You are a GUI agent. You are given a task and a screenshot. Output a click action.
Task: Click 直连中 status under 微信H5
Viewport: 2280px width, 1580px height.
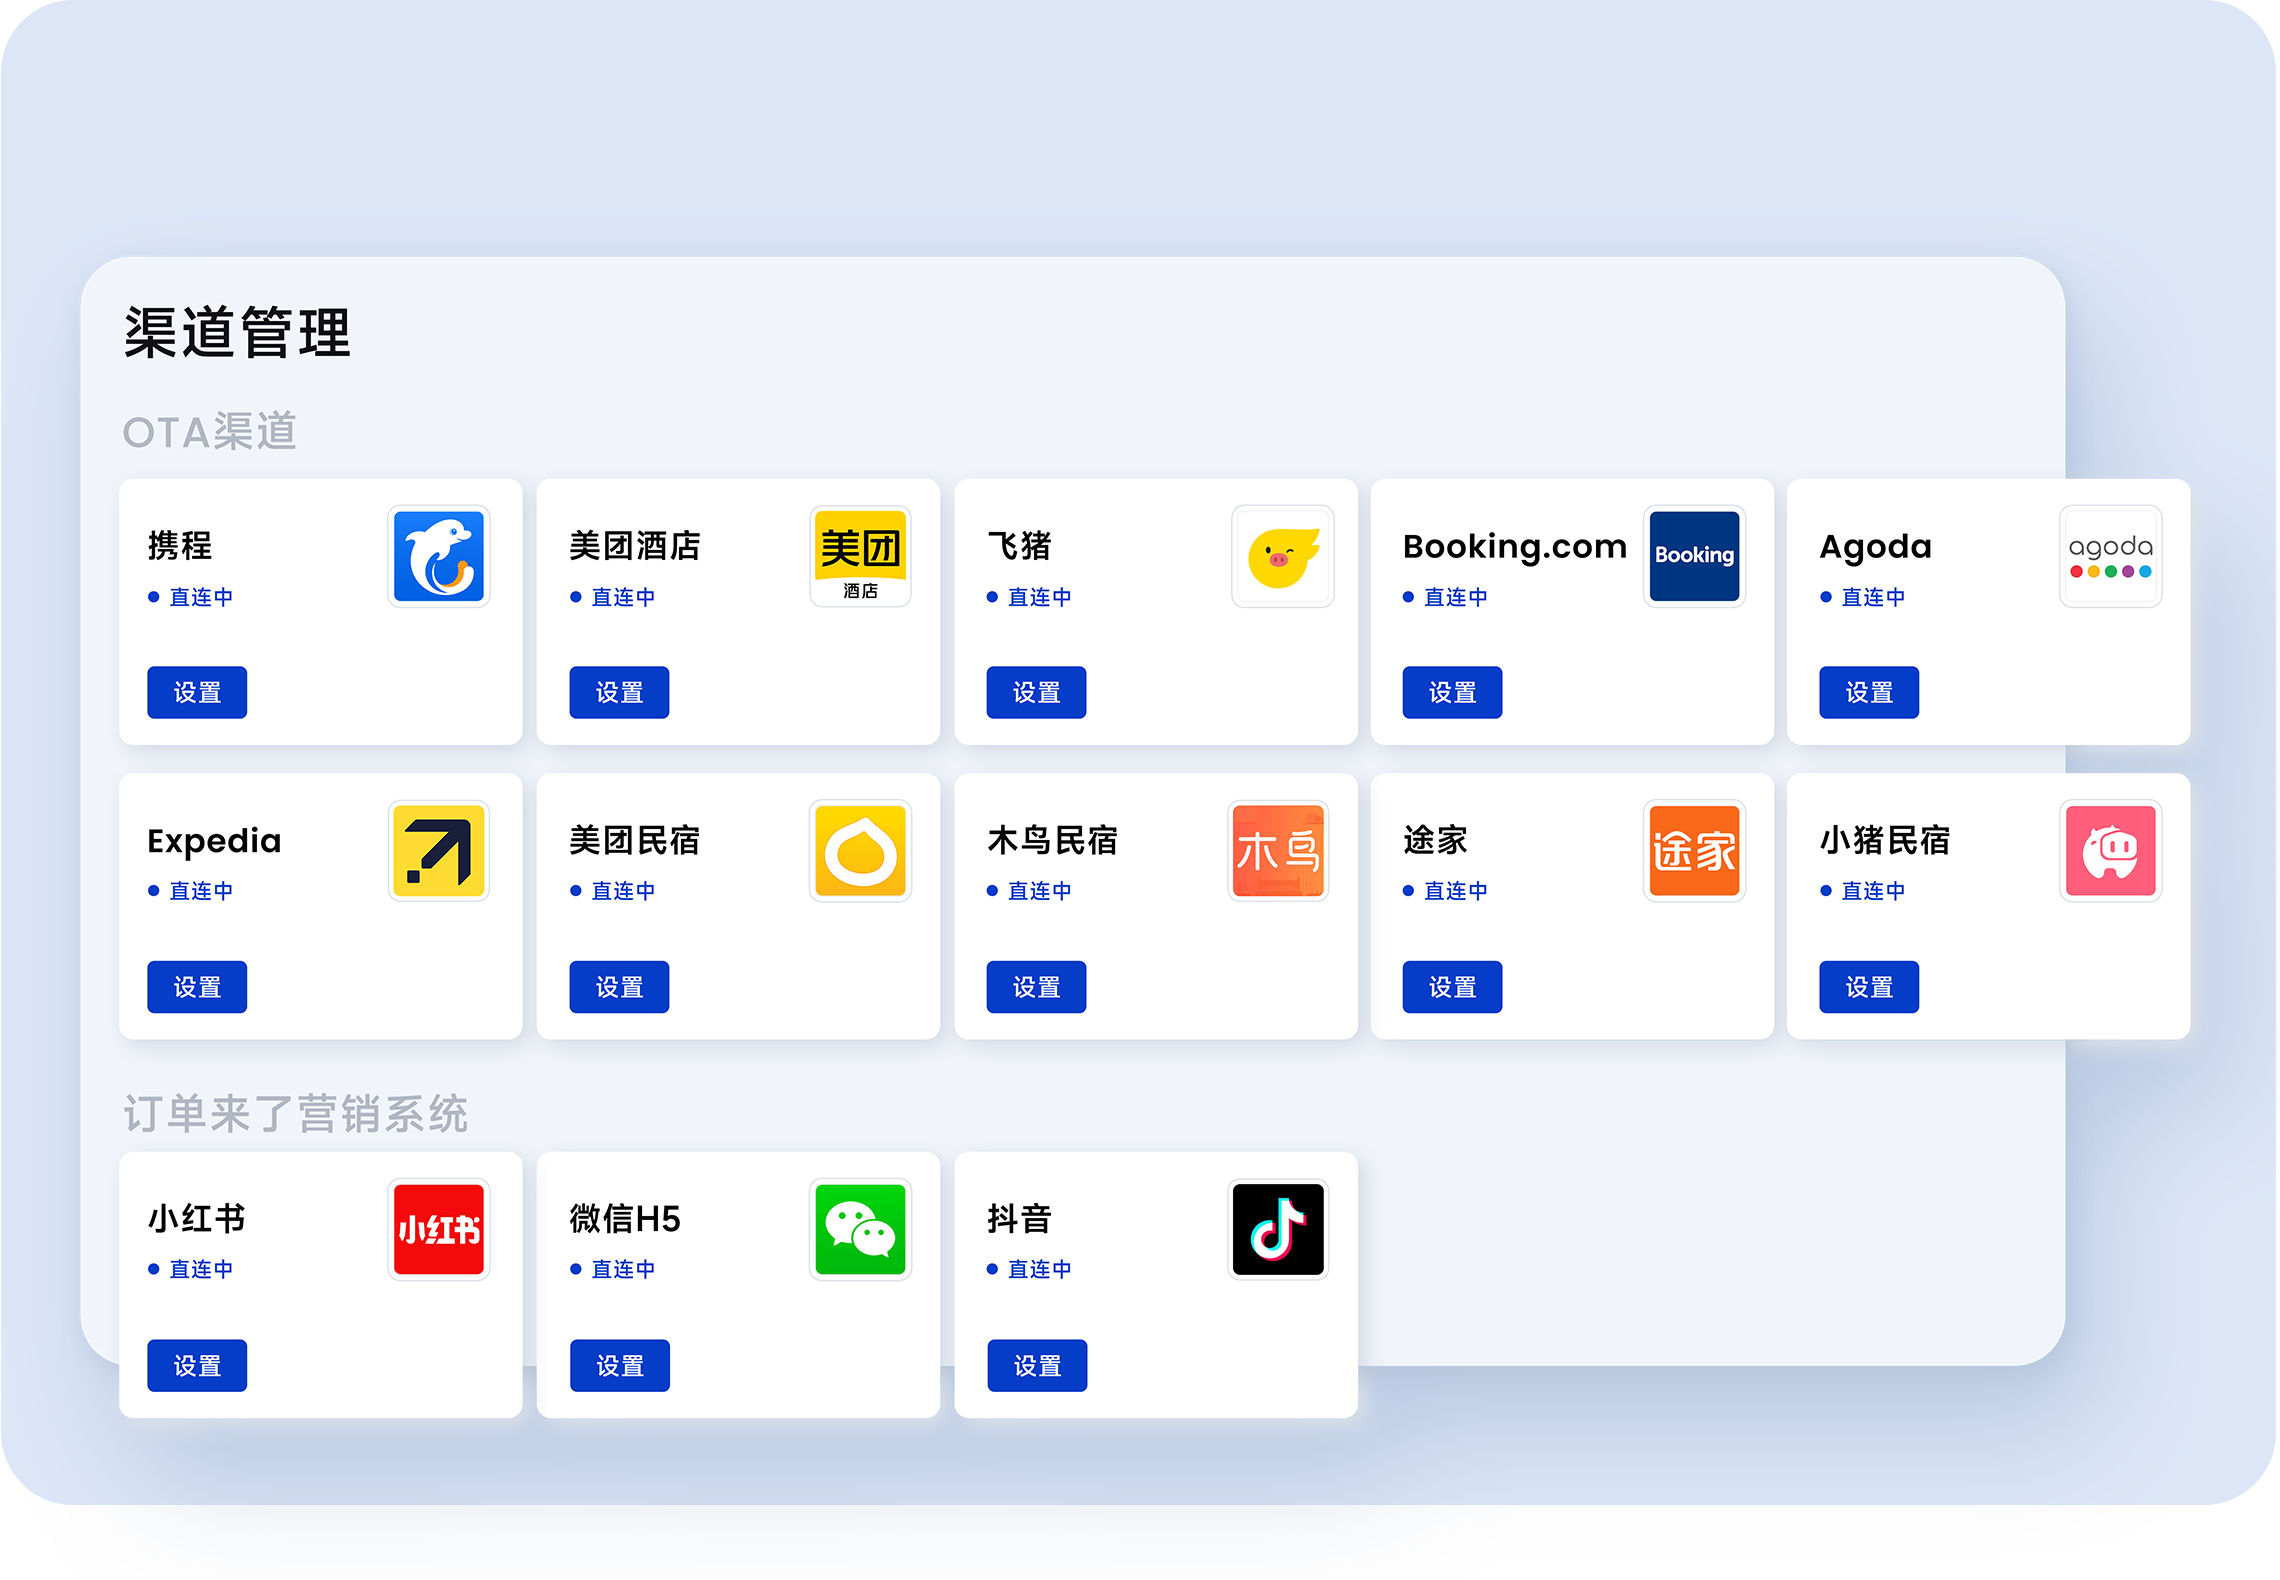click(x=613, y=1269)
